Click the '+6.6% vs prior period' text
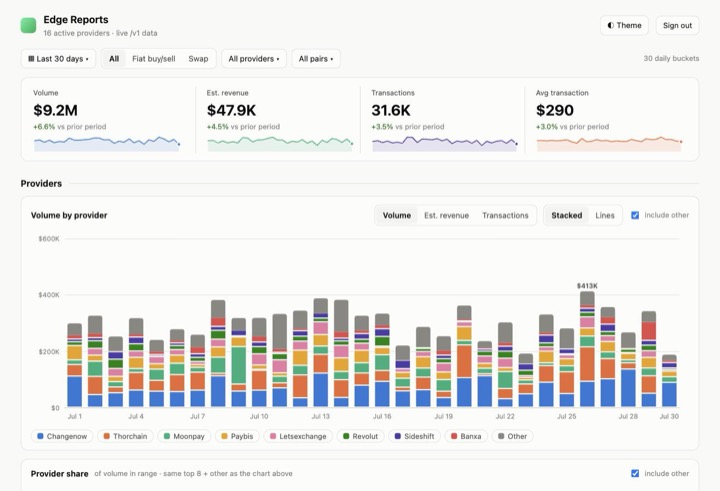Image resolution: width=720 pixels, height=491 pixels. (69, 127)
